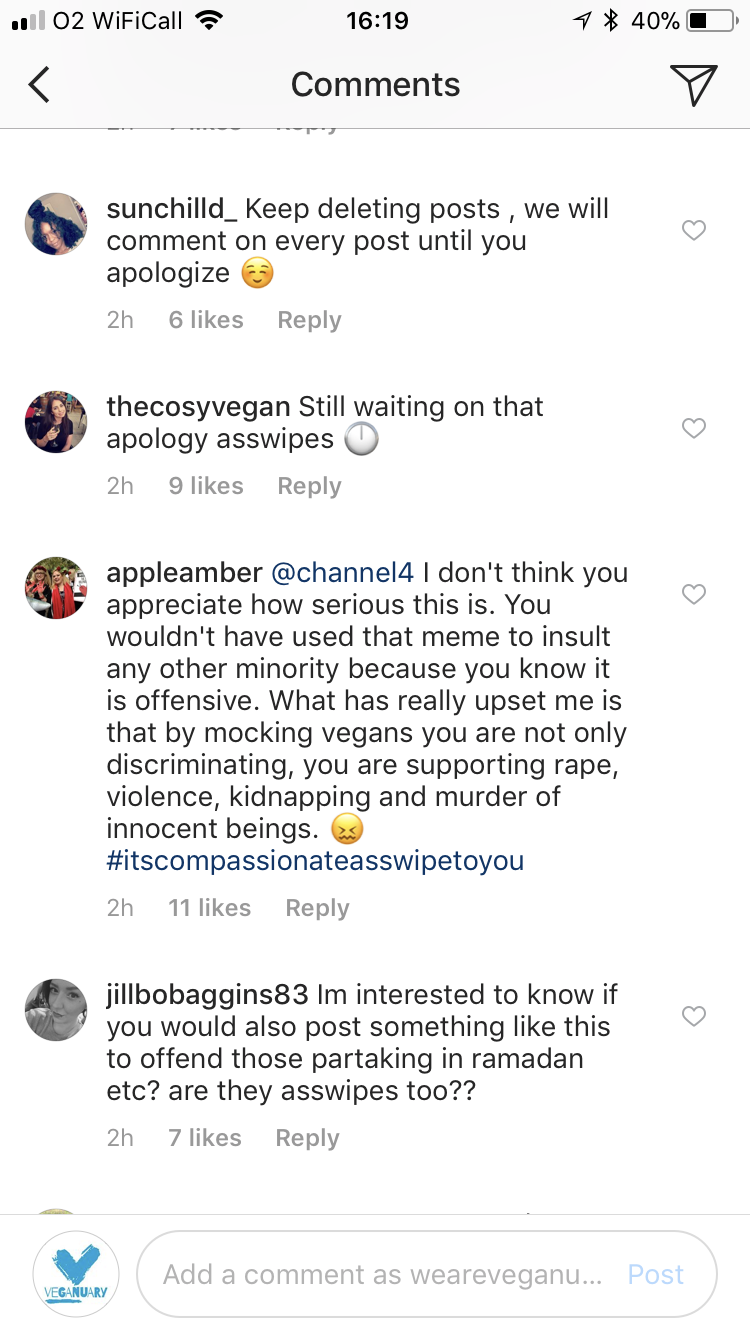Open appleamber's profile picture
The width and height of the screenshot is (750, 1334).
pos(55,587)
